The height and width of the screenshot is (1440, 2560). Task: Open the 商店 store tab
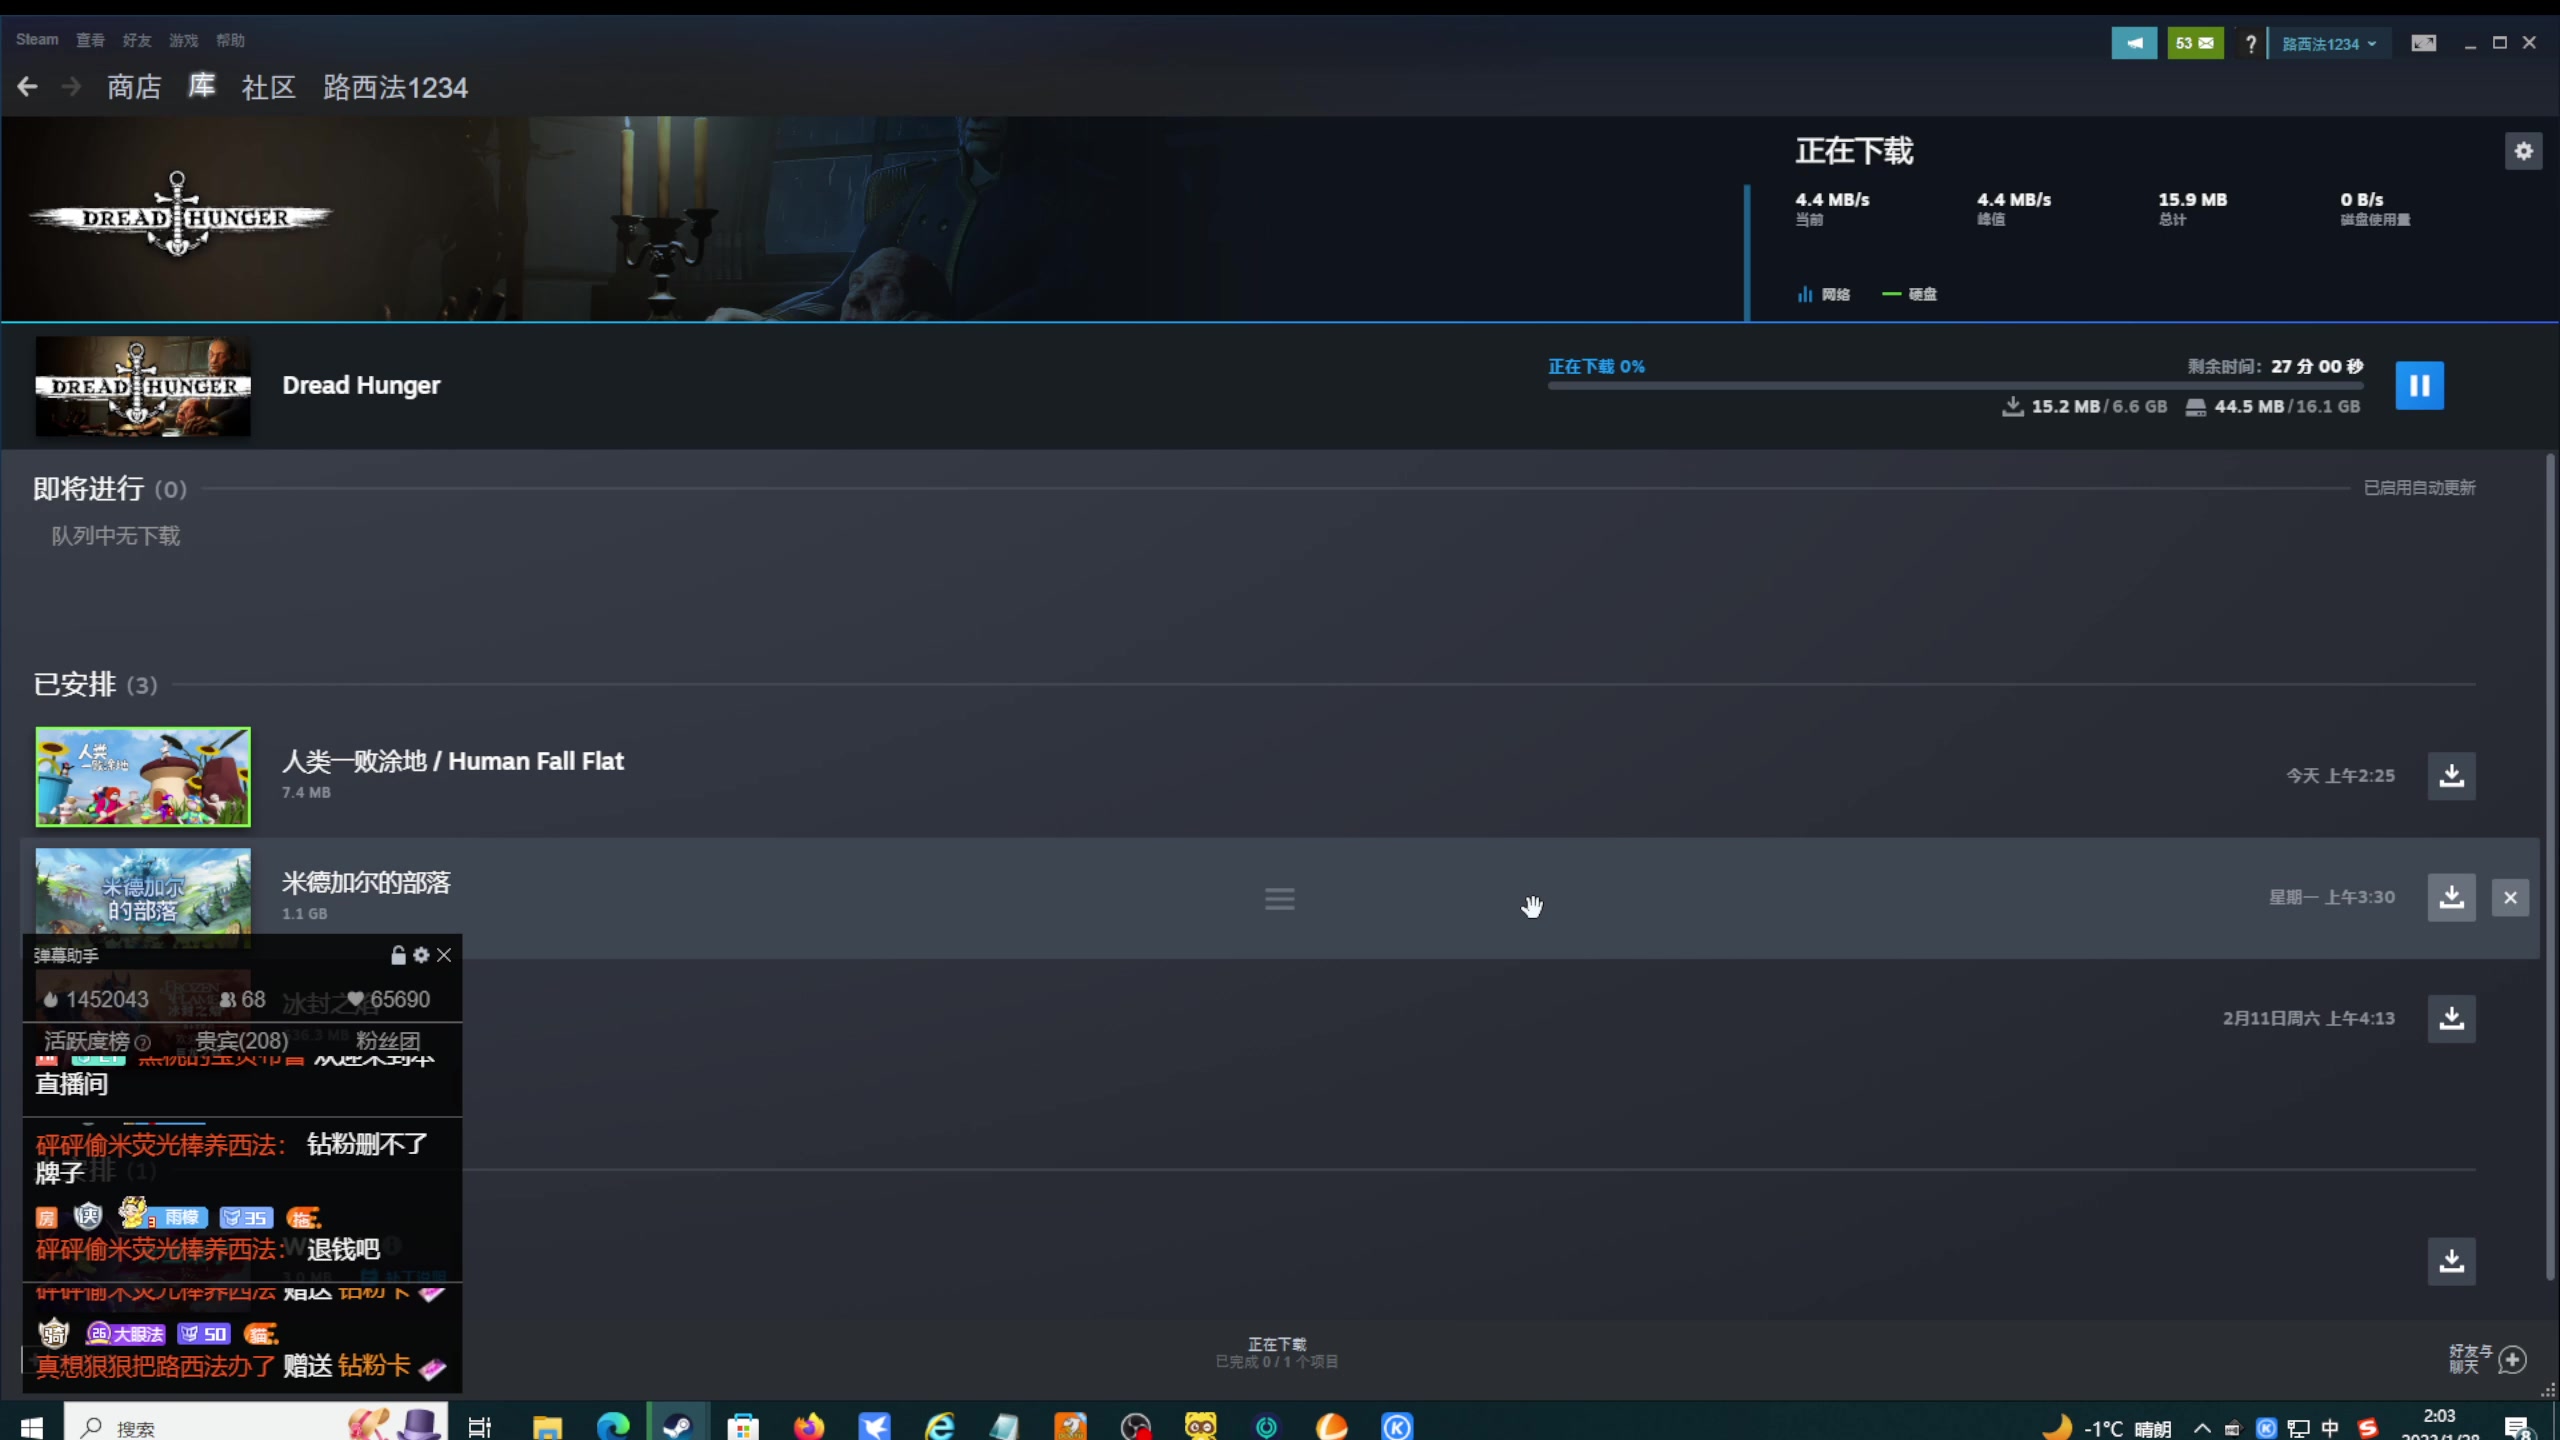(134, 88)
